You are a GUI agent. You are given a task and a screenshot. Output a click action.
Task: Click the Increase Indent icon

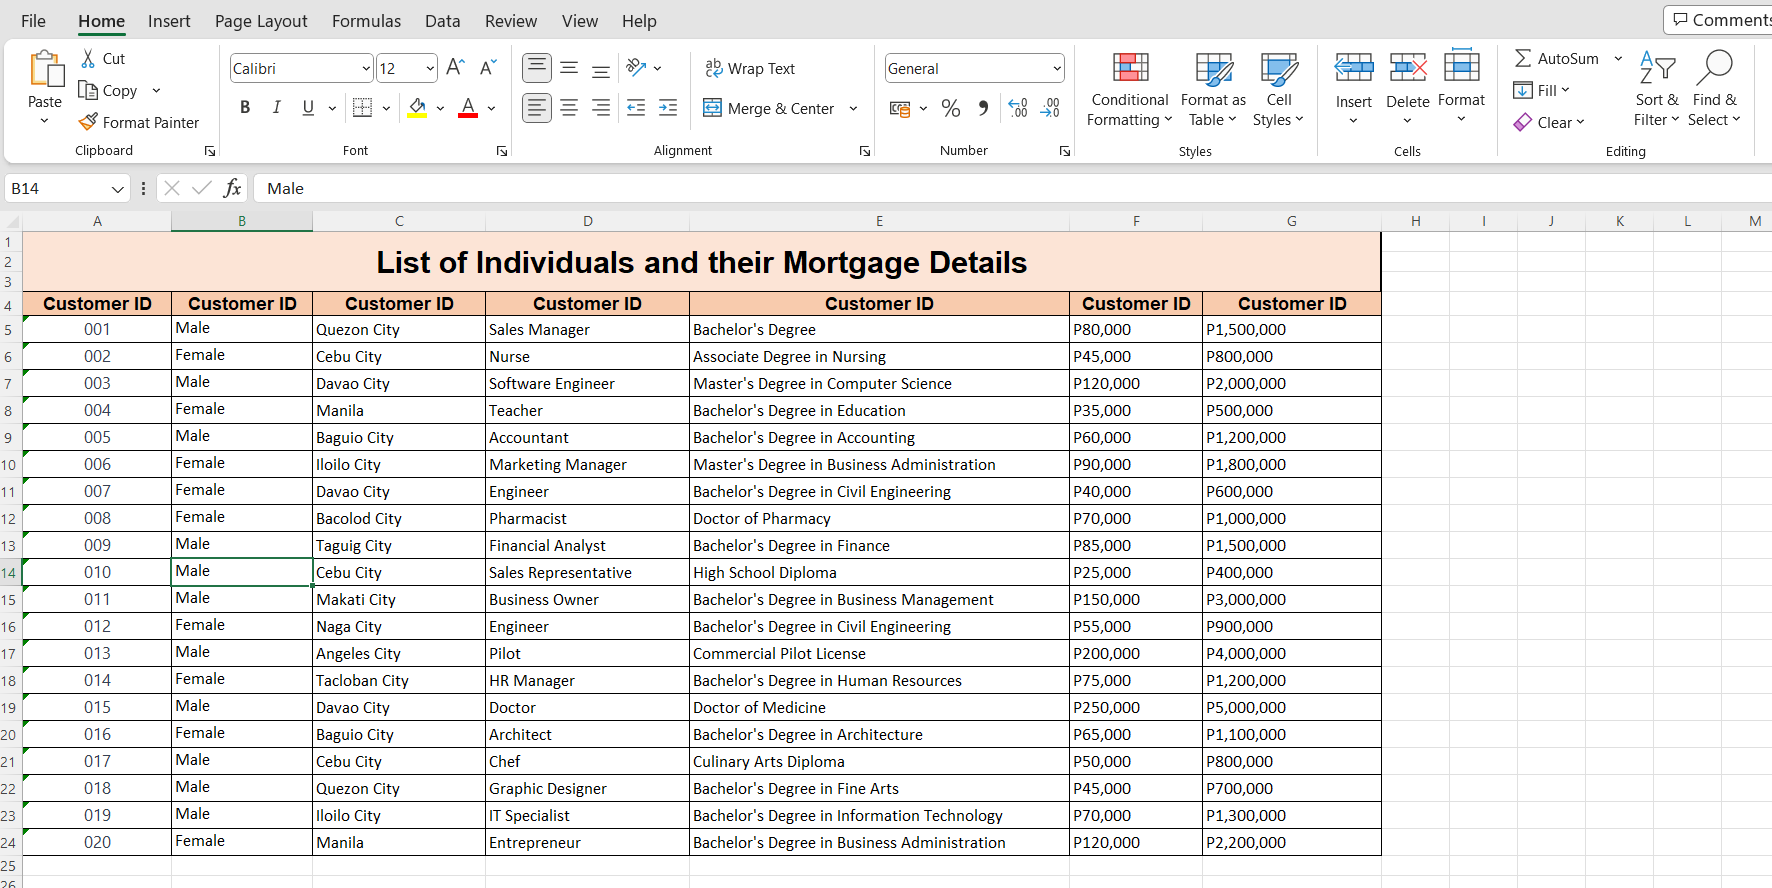pyautogui.click(x=668, y=108)
